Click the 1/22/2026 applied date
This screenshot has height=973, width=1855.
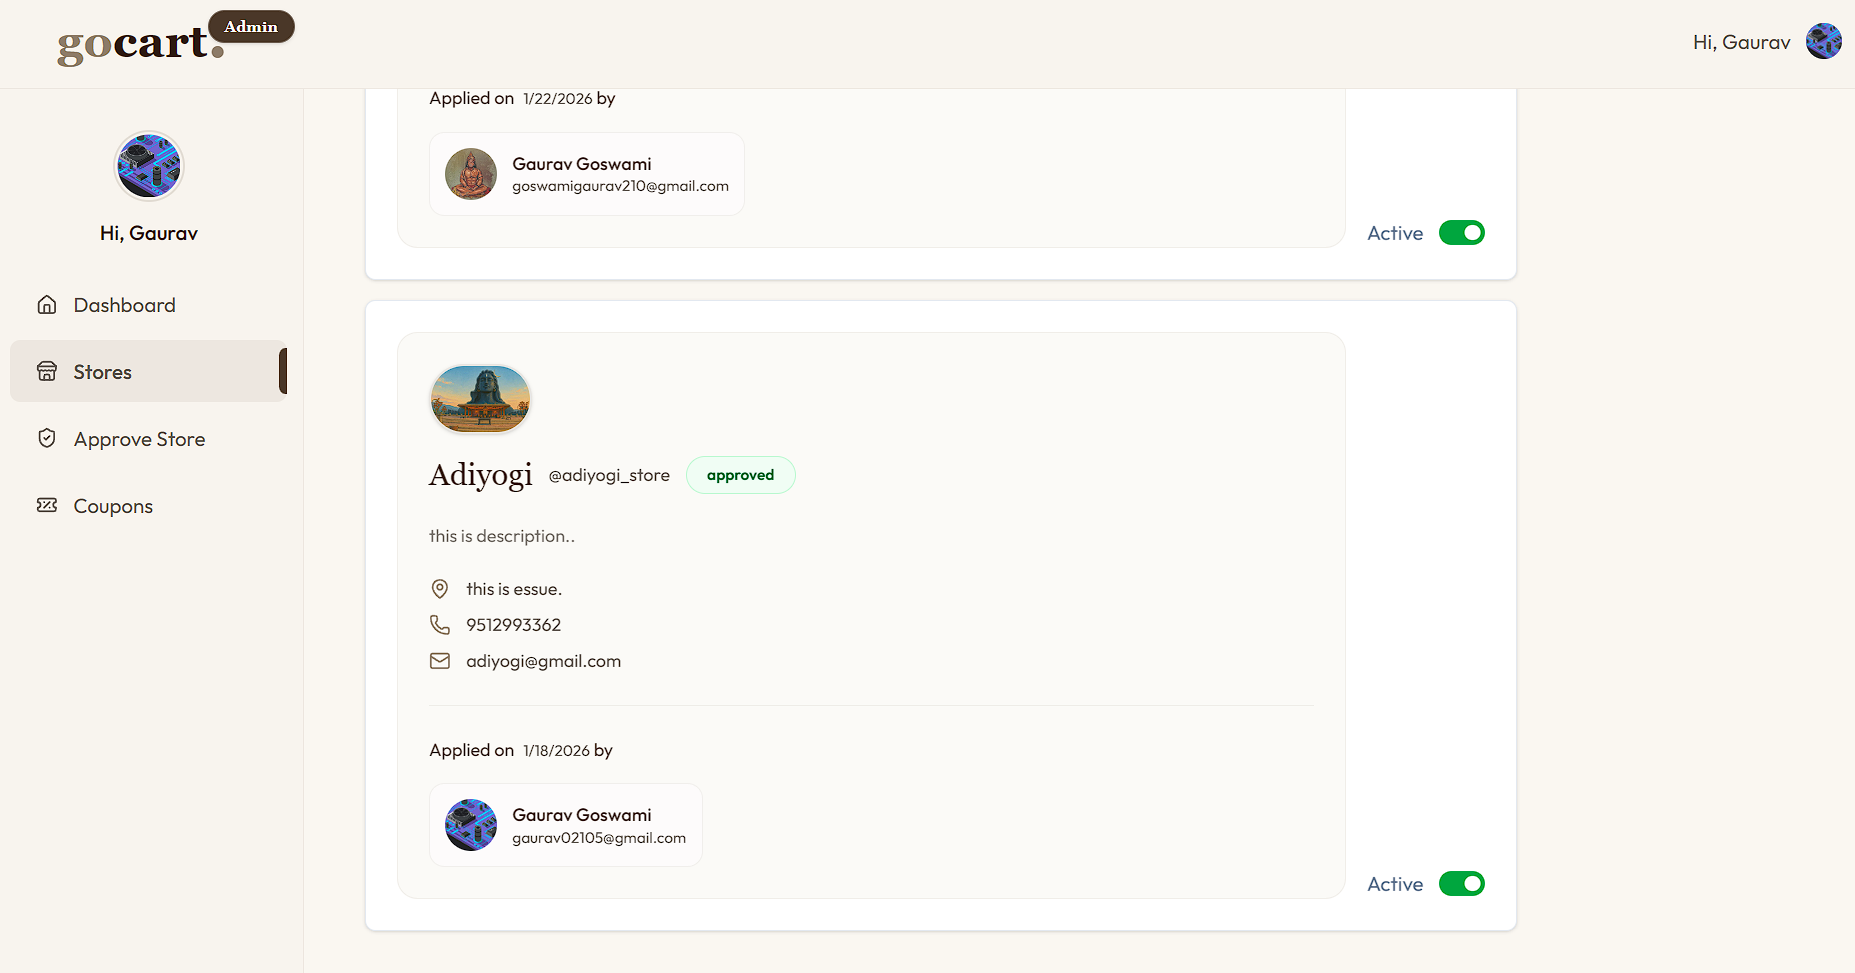point(558,99)
